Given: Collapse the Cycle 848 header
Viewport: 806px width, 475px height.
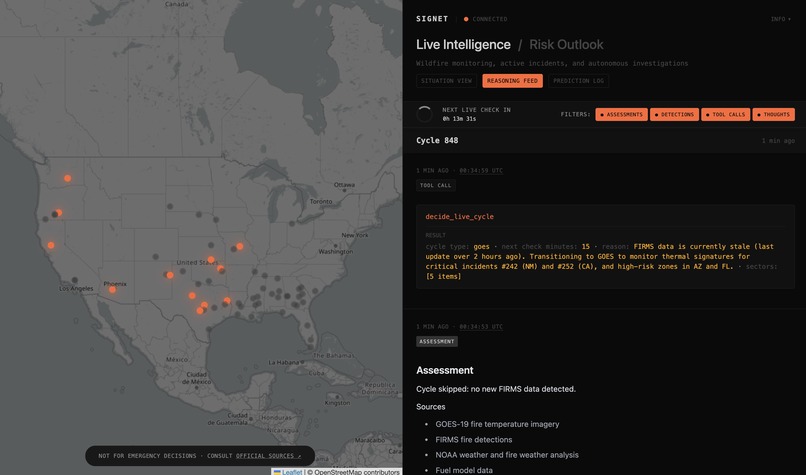Looking at the screenshot, I should (604, 140).
